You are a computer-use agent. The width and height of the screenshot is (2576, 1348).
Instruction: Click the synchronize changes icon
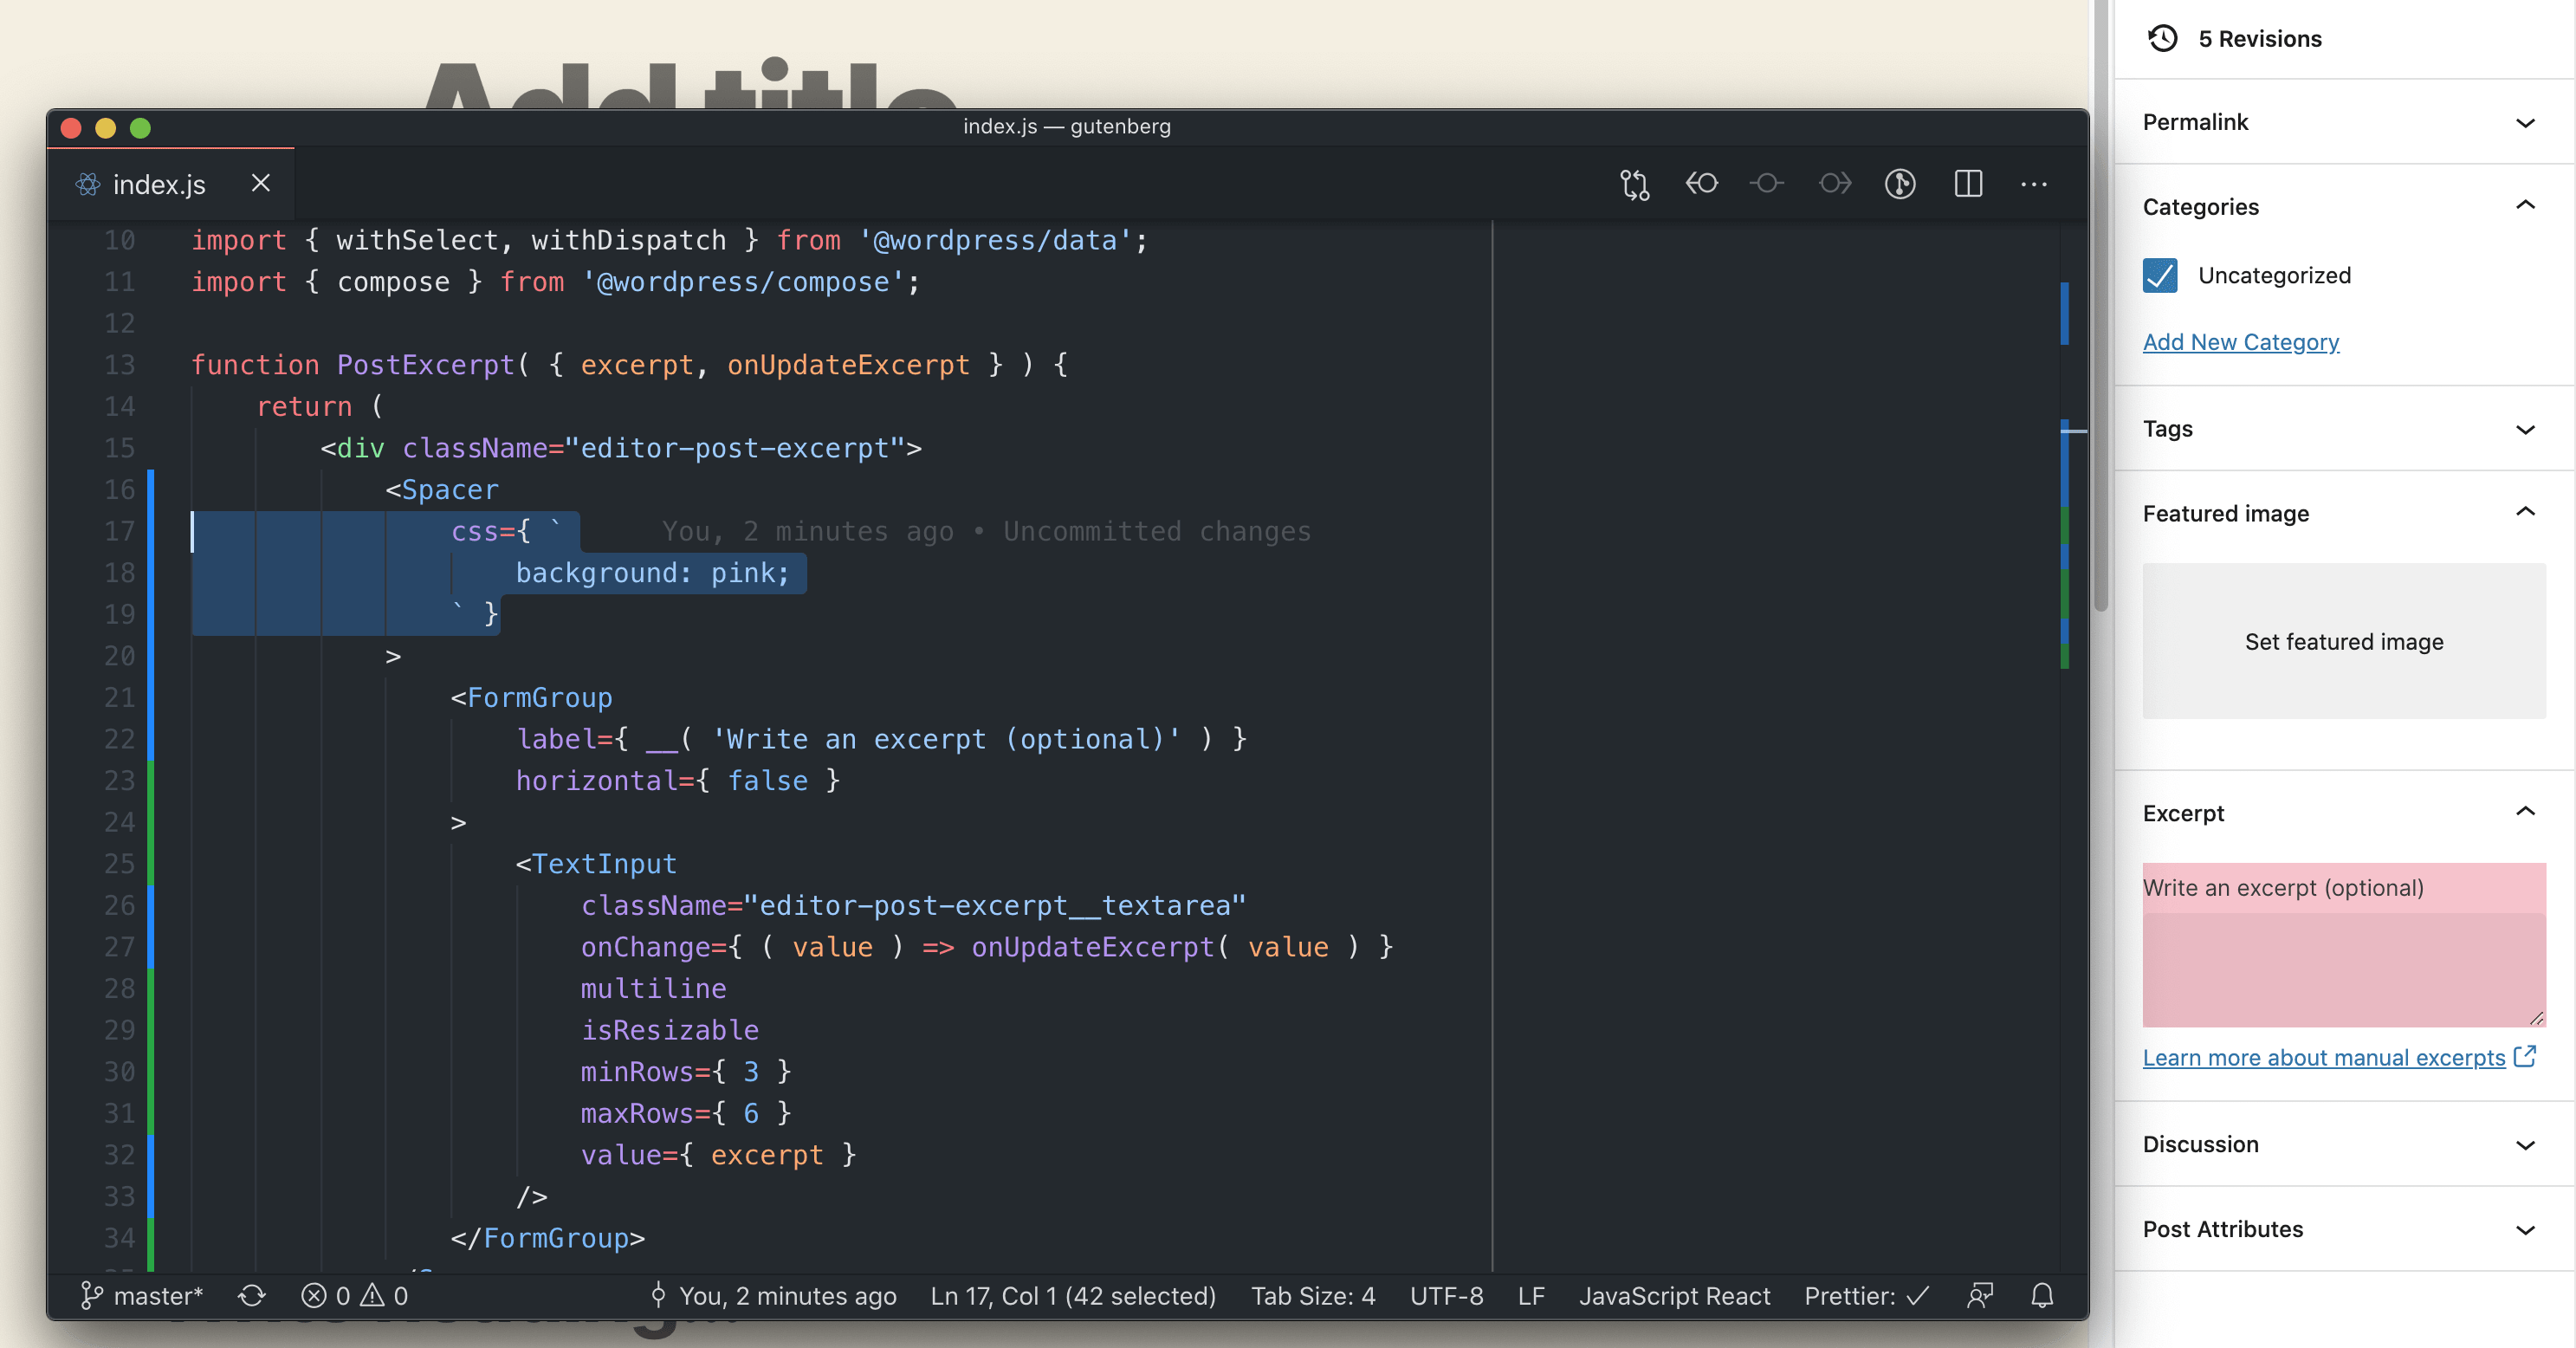click(x=252, y=1296)
